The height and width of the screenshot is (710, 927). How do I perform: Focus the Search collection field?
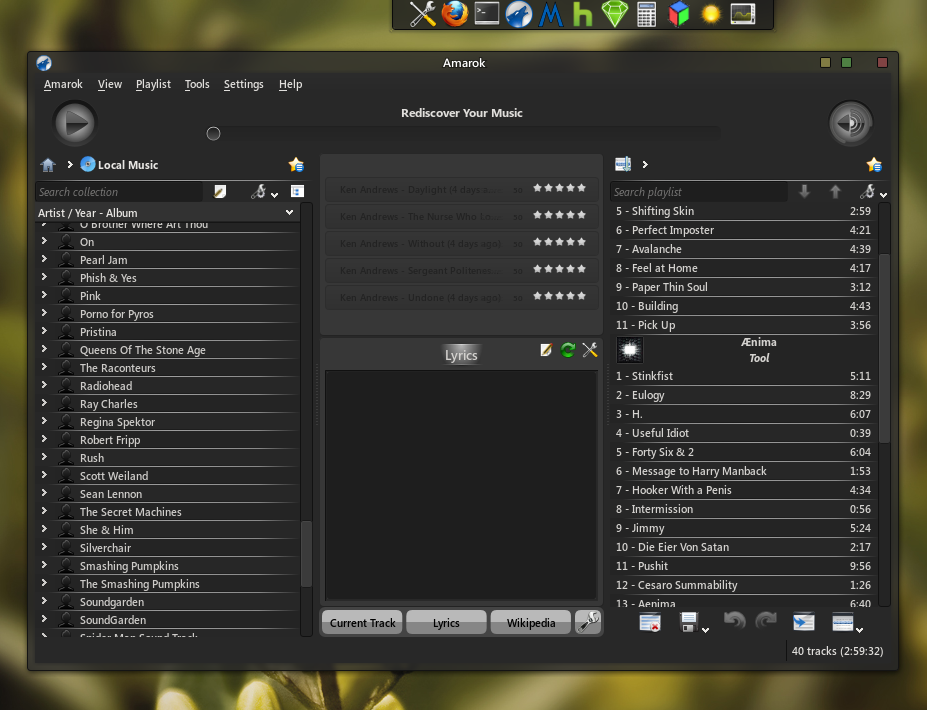click(x=118, y=192)
